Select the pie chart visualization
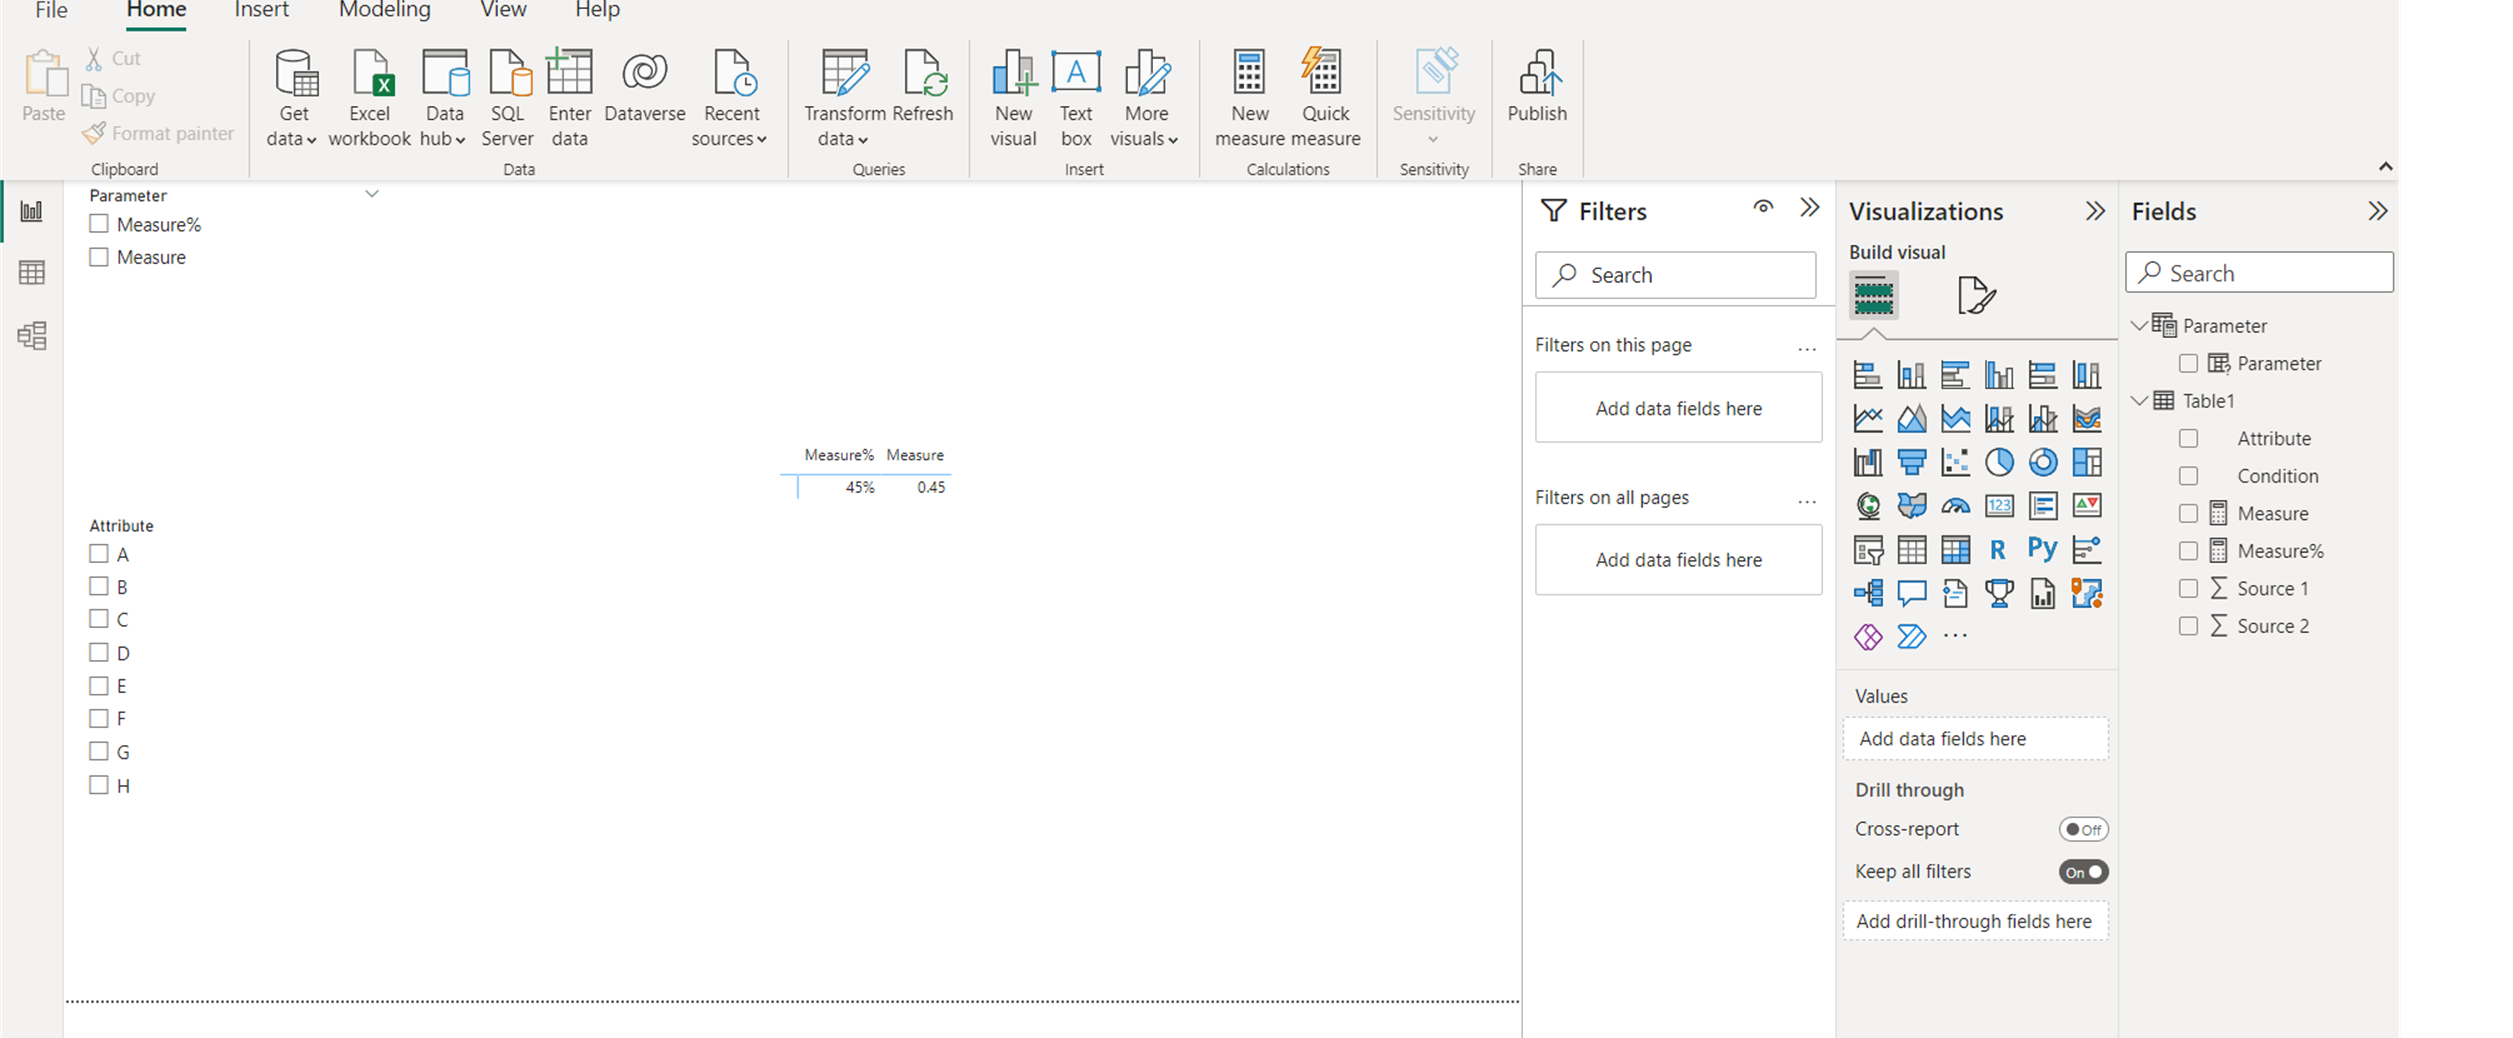The height and width of the screenshot is (1038, 2513). tap(1999, 461)
